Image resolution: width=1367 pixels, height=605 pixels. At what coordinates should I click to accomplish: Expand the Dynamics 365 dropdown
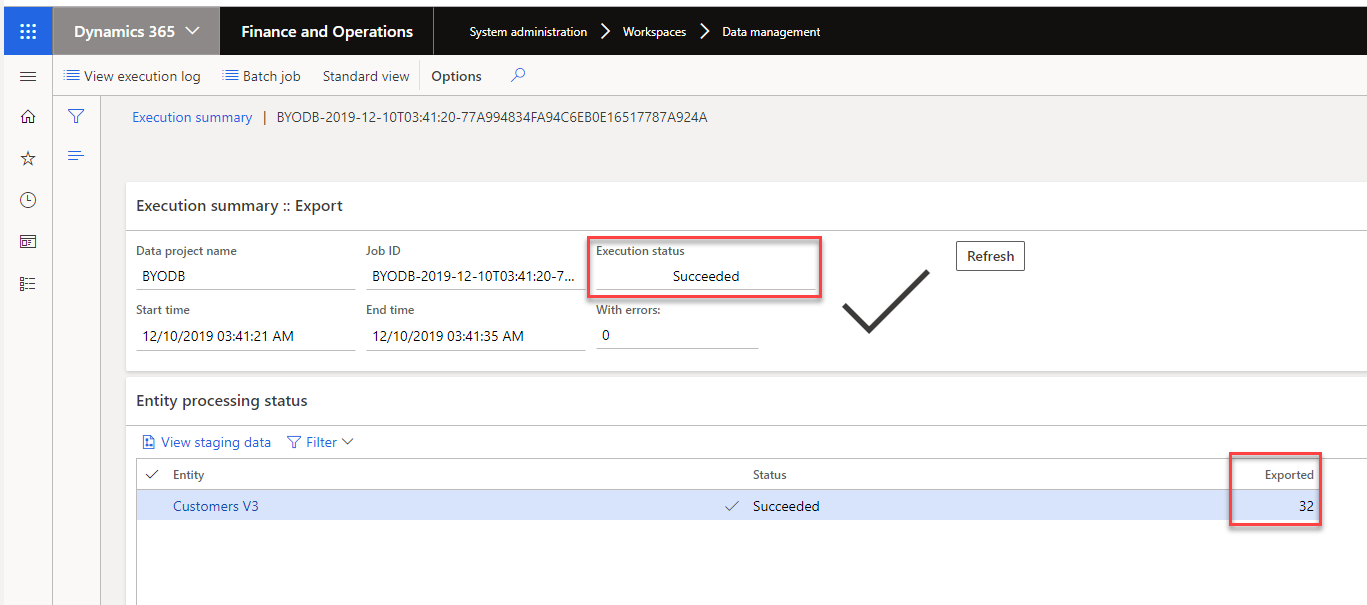(136, 32)
